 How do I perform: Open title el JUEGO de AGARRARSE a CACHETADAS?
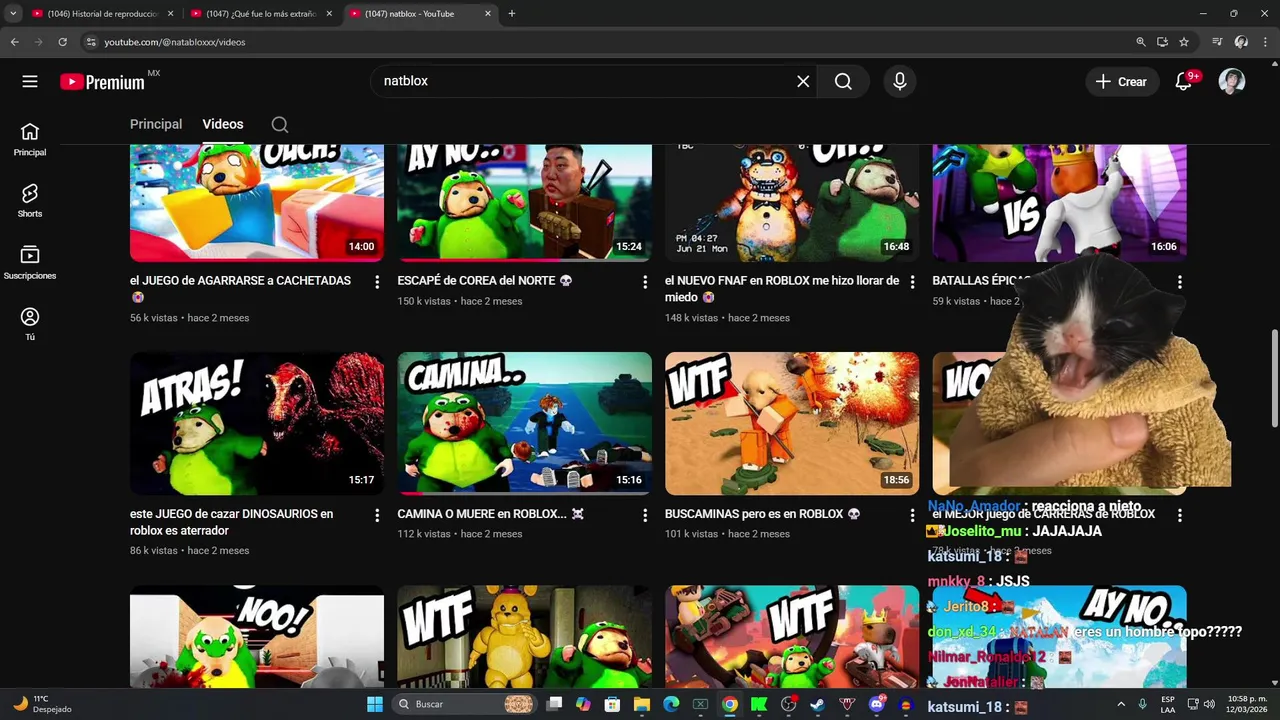pyautogui.click(x=240, y=289)
